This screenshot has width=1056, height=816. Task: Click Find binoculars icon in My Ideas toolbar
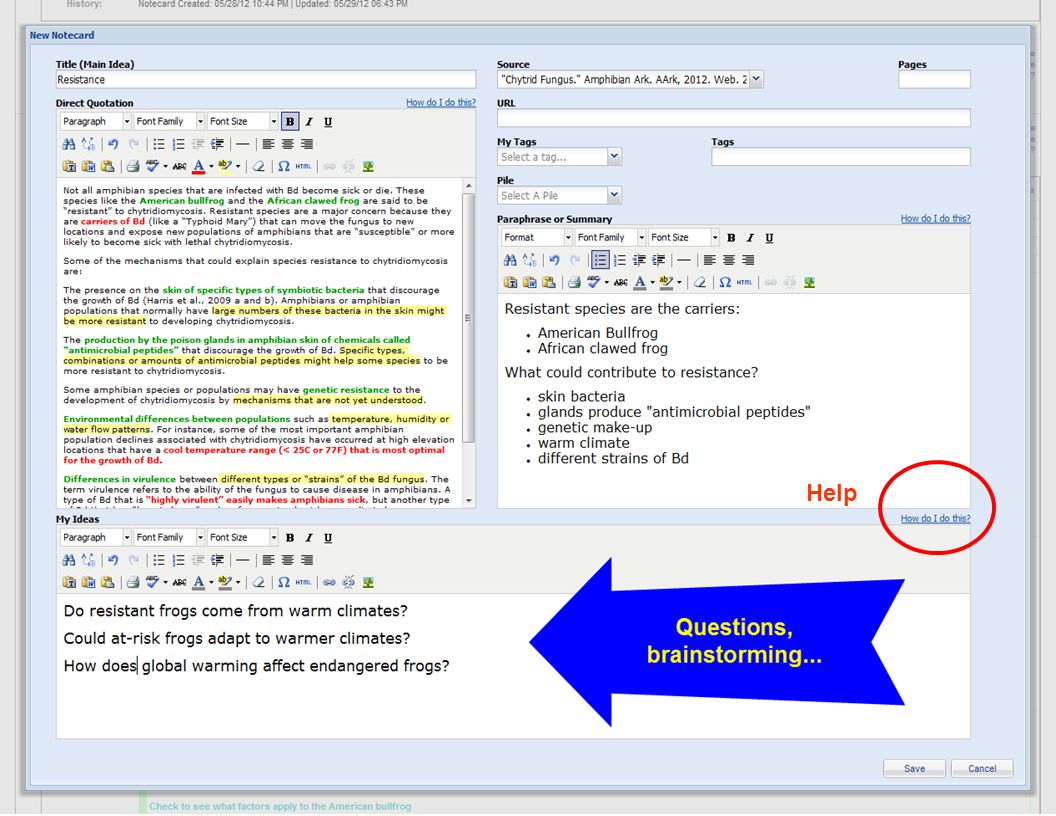click(69, 560)
